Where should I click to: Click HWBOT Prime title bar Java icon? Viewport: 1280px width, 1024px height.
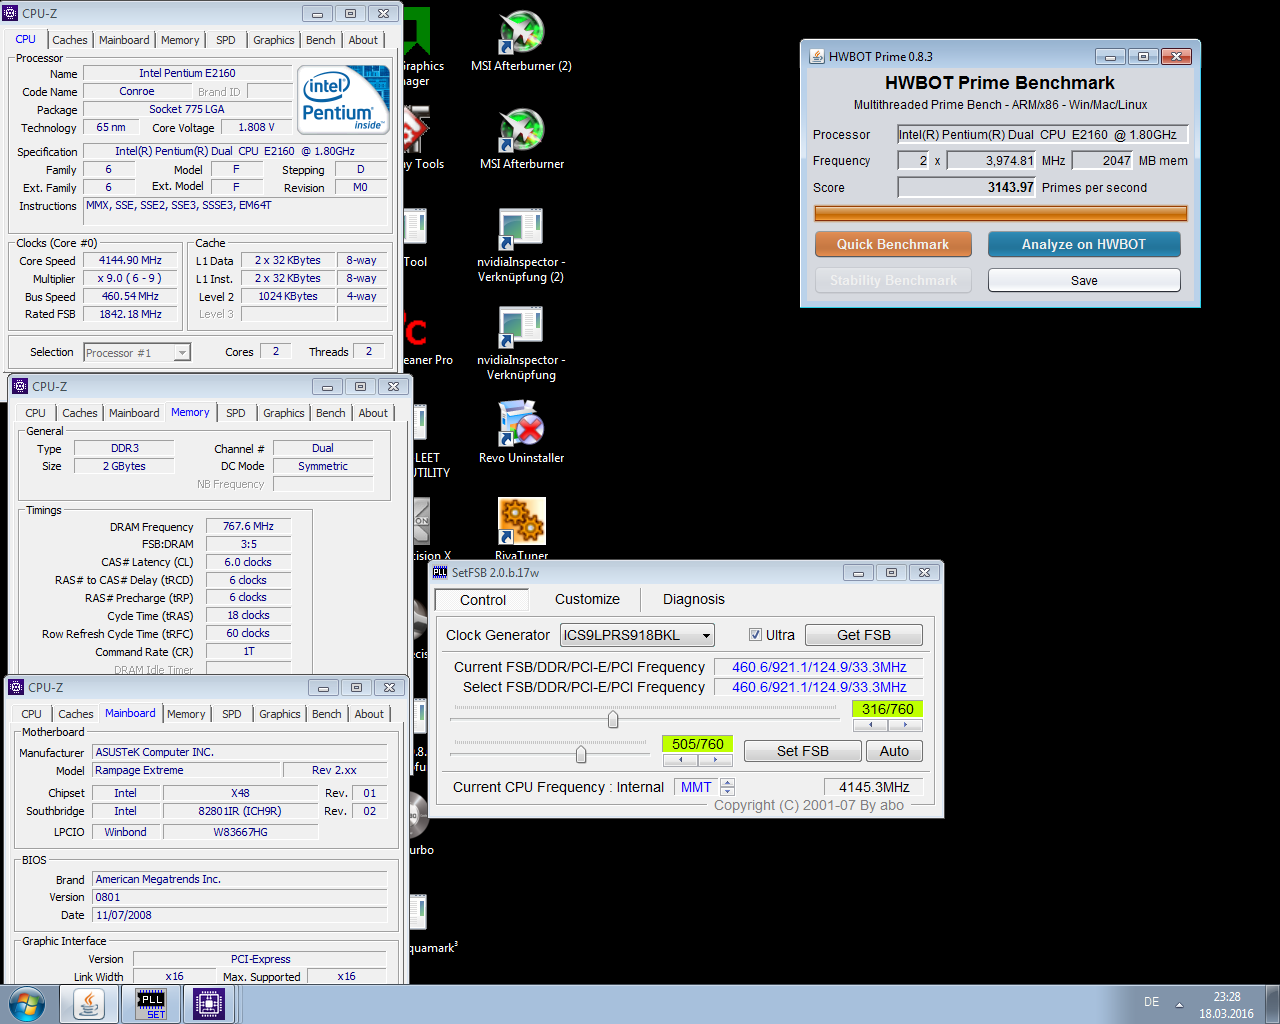[x=817, y=57]
